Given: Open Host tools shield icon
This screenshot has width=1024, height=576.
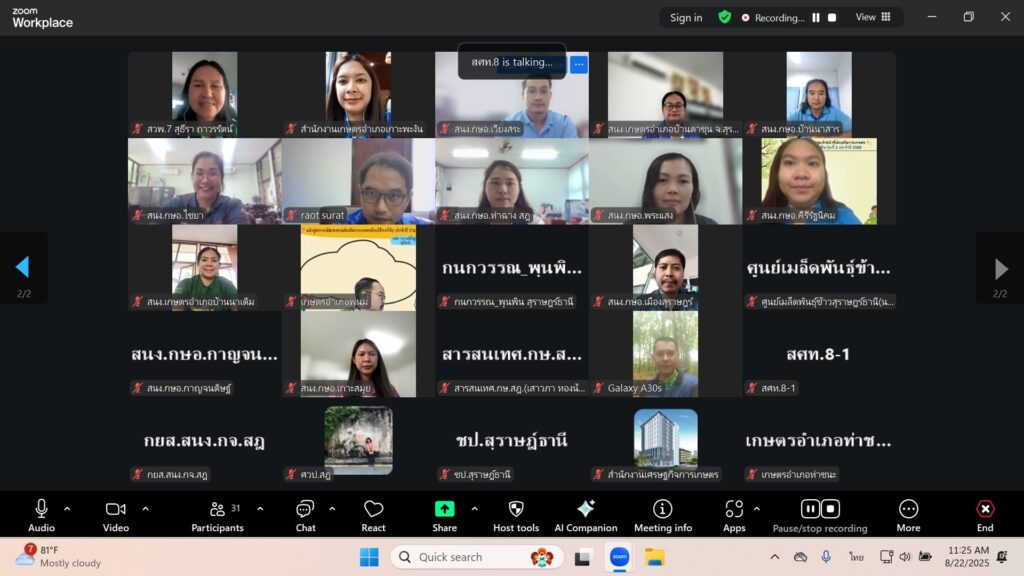Looking at the screenshot, I should pos(515,514).
